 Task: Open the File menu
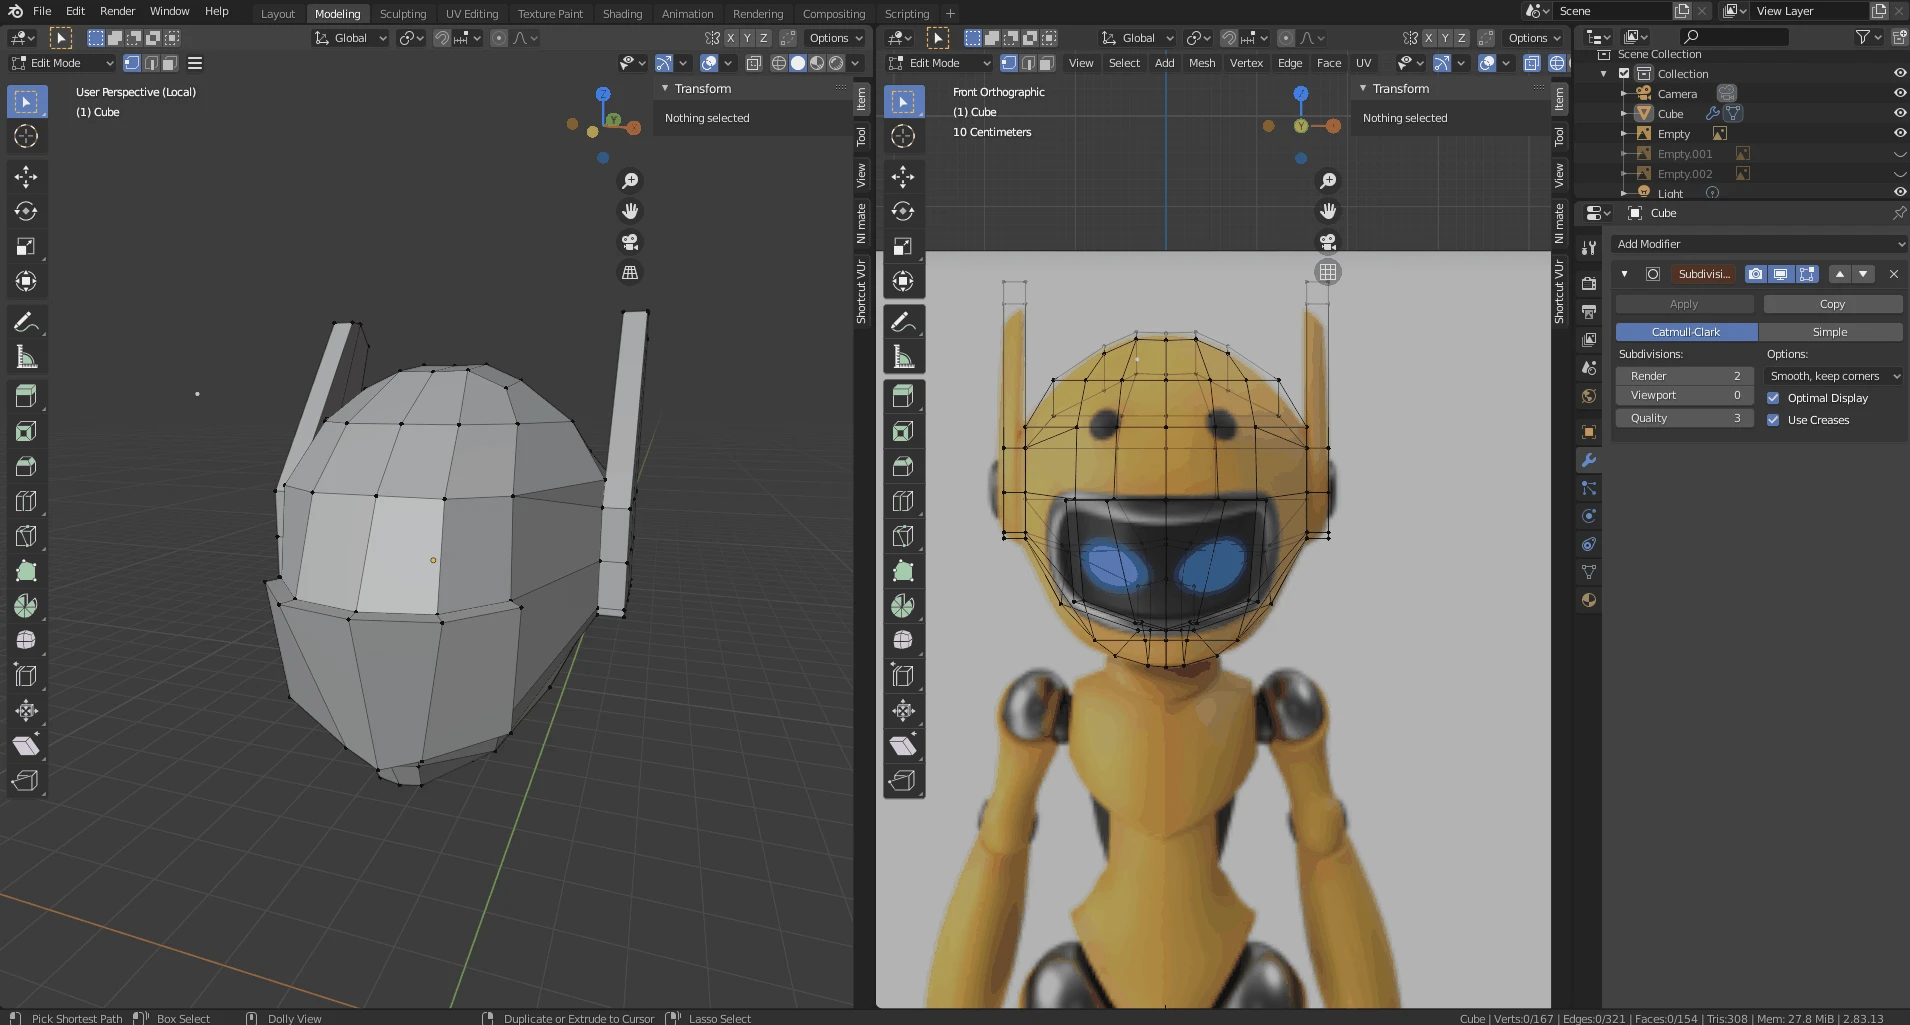point(42,11)
